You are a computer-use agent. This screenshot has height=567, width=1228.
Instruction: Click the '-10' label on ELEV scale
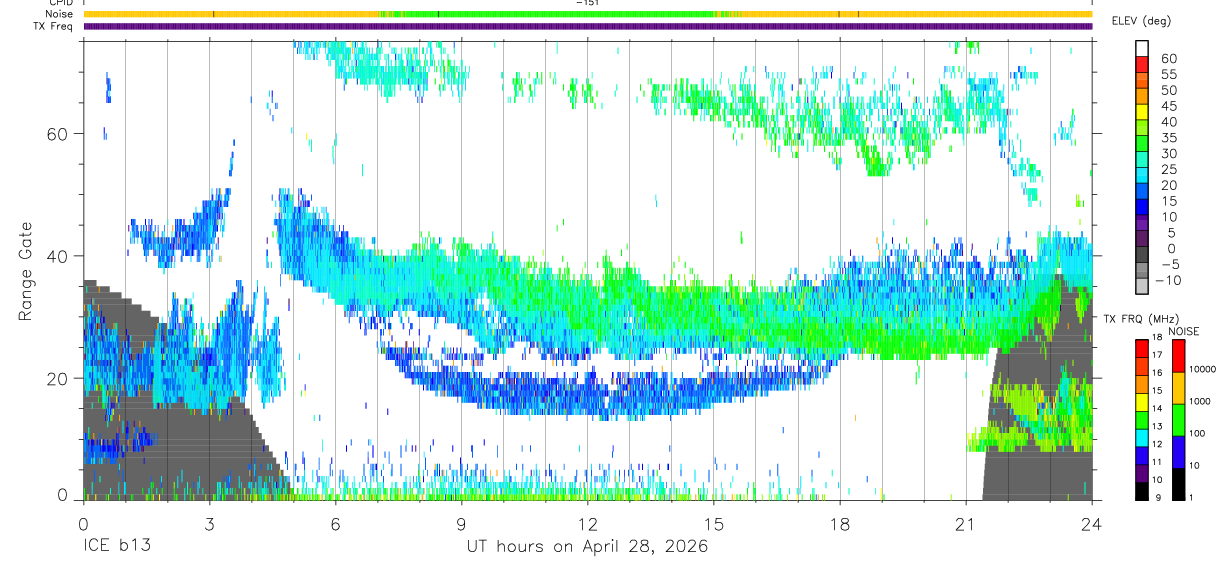coord(1166,280)
